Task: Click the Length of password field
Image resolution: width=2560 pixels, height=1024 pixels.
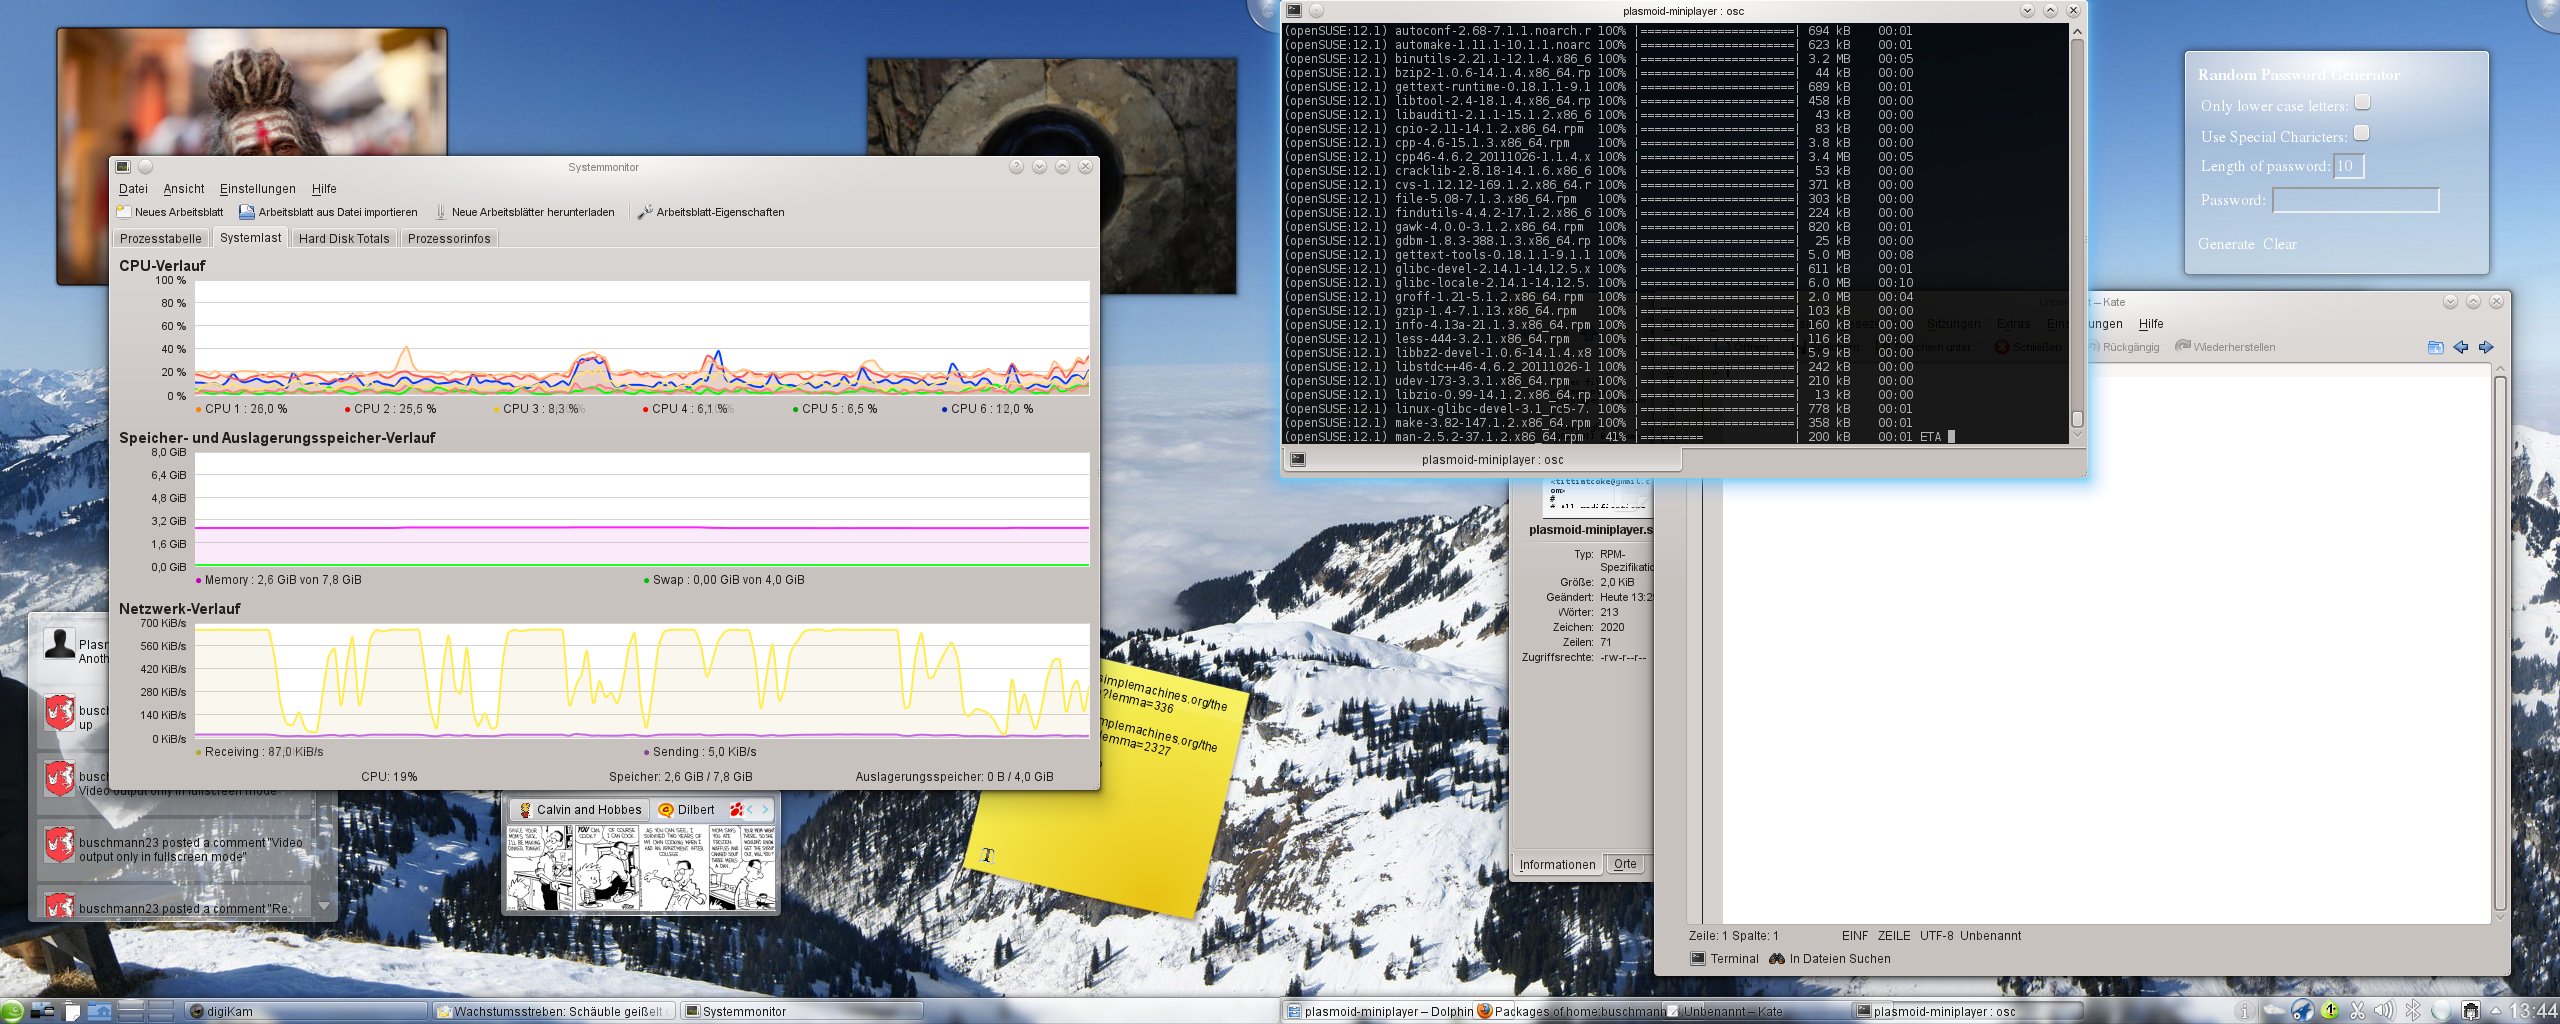Action: click(2349, 166)
